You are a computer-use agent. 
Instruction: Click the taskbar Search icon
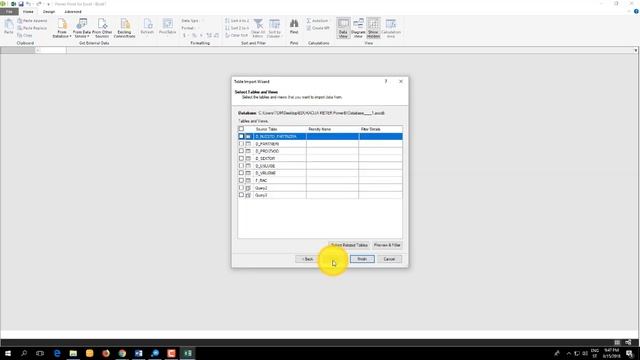click(x=24, y=353)
